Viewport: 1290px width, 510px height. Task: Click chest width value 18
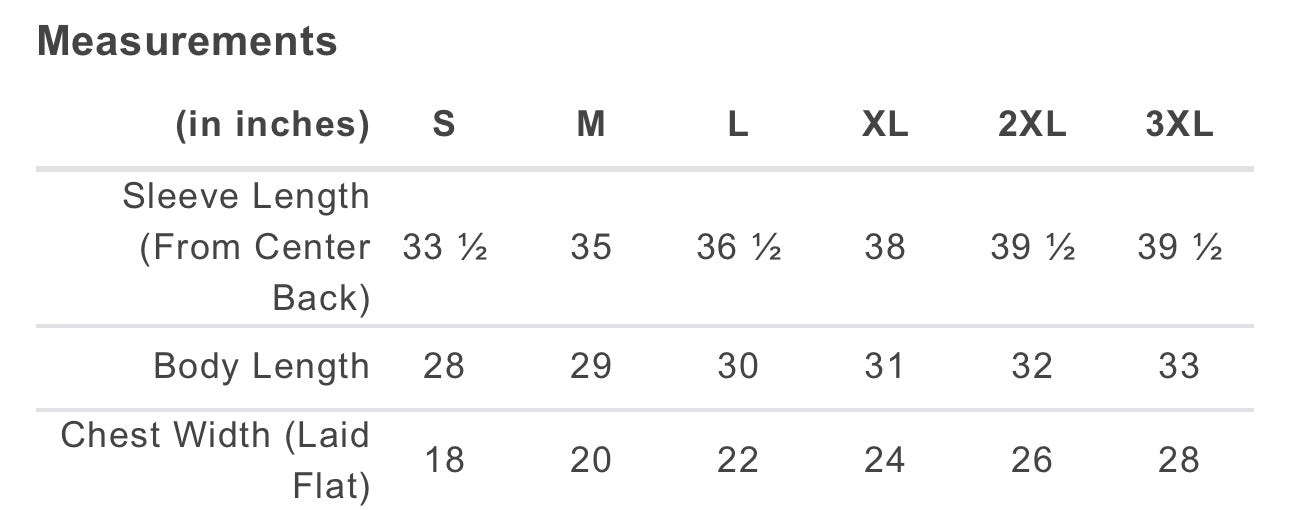[444, 460]
